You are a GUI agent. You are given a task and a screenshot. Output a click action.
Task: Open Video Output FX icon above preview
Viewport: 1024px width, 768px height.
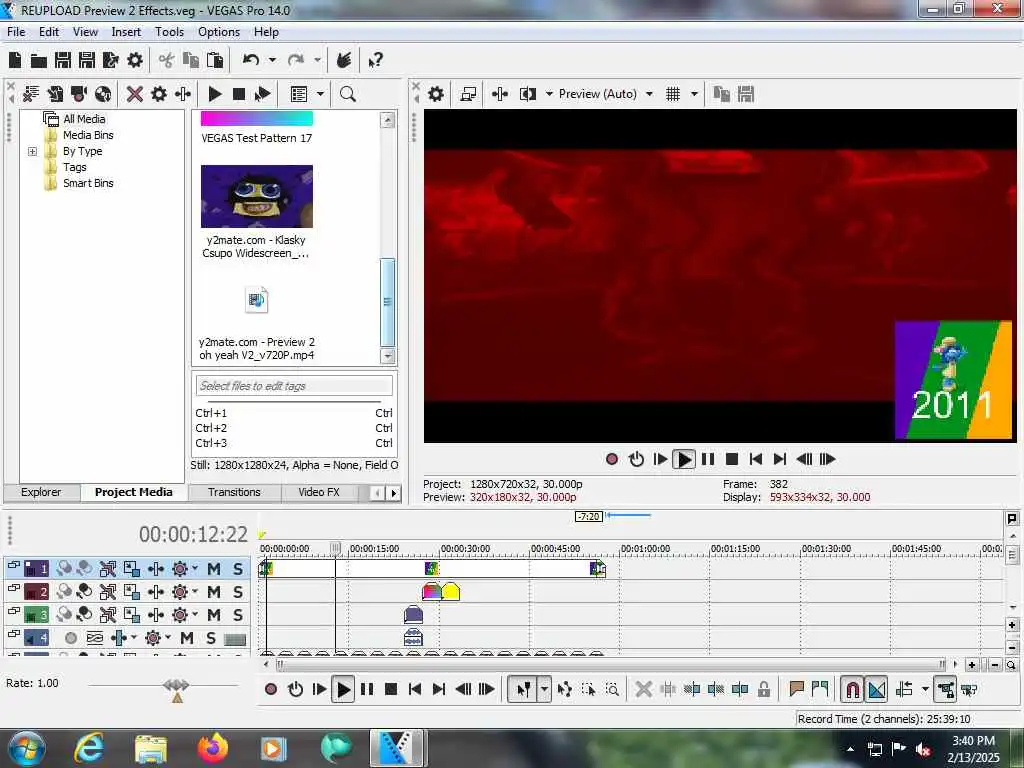pyautogui.click(x=500, y=94)
